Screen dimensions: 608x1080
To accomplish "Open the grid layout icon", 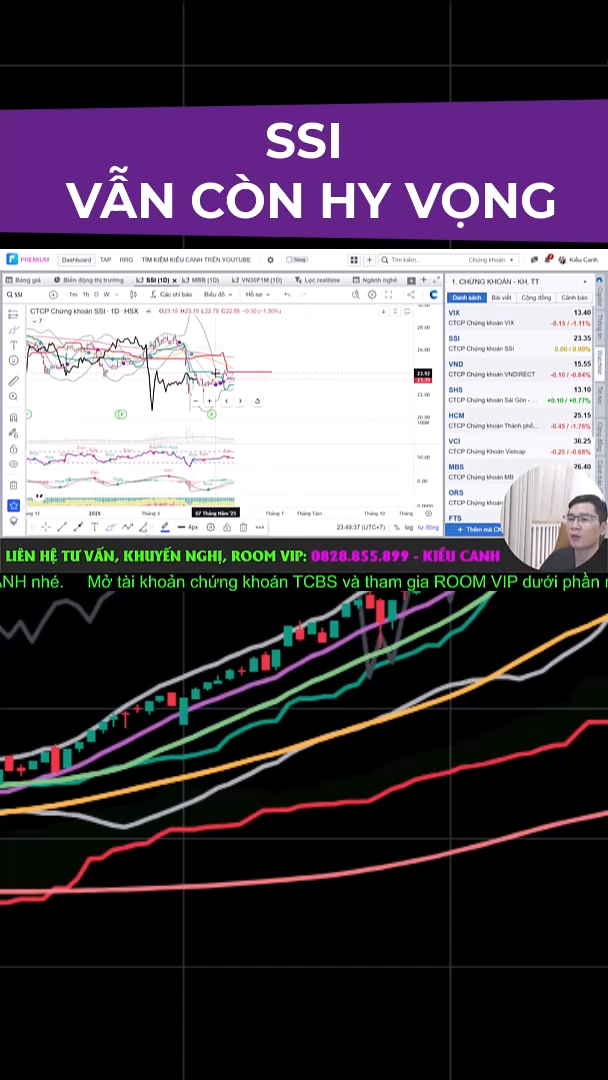I will pos(354,260).
